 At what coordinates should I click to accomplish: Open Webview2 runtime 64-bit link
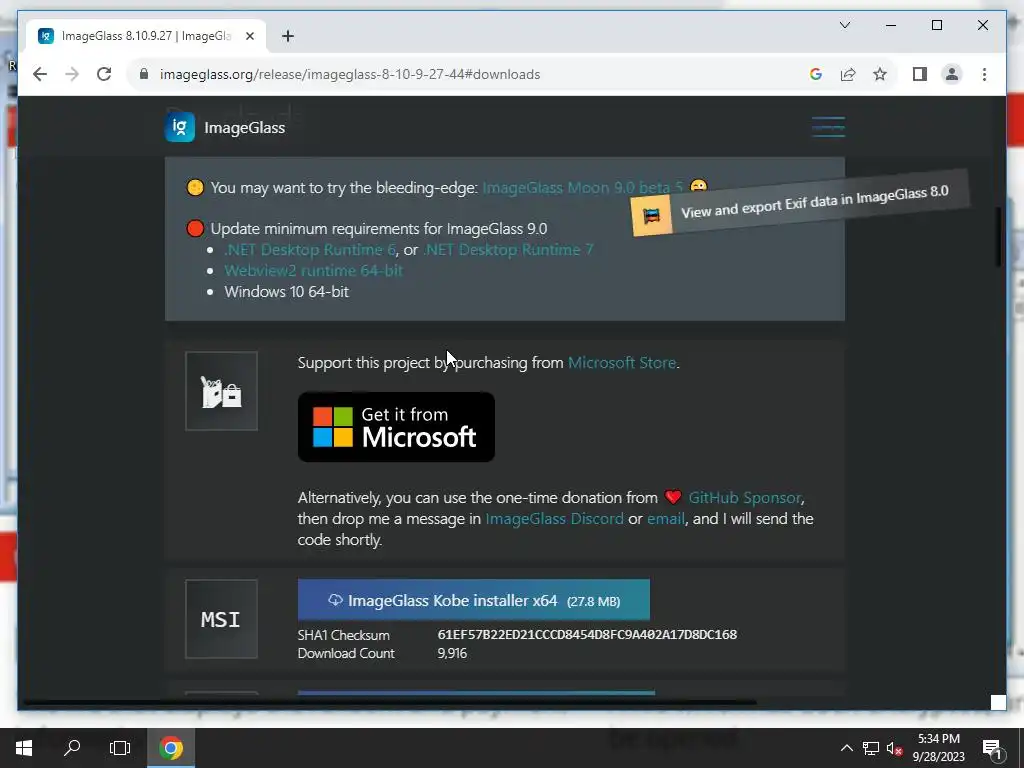point(313,270)
